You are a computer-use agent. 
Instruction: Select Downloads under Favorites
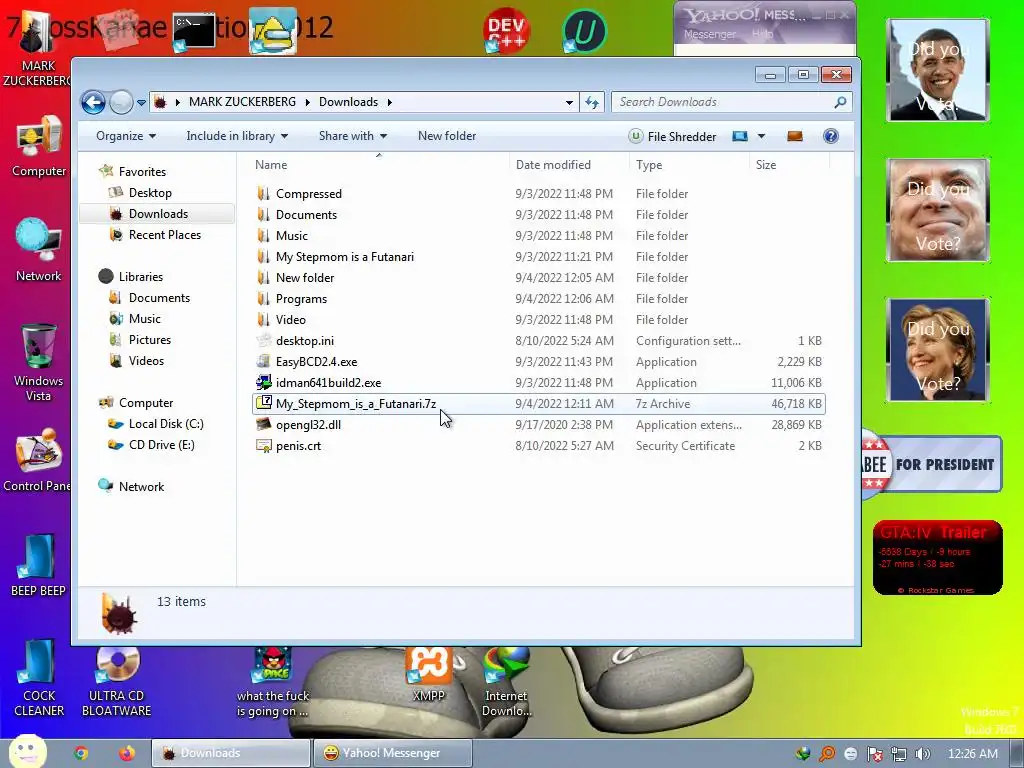pos(157,214)
